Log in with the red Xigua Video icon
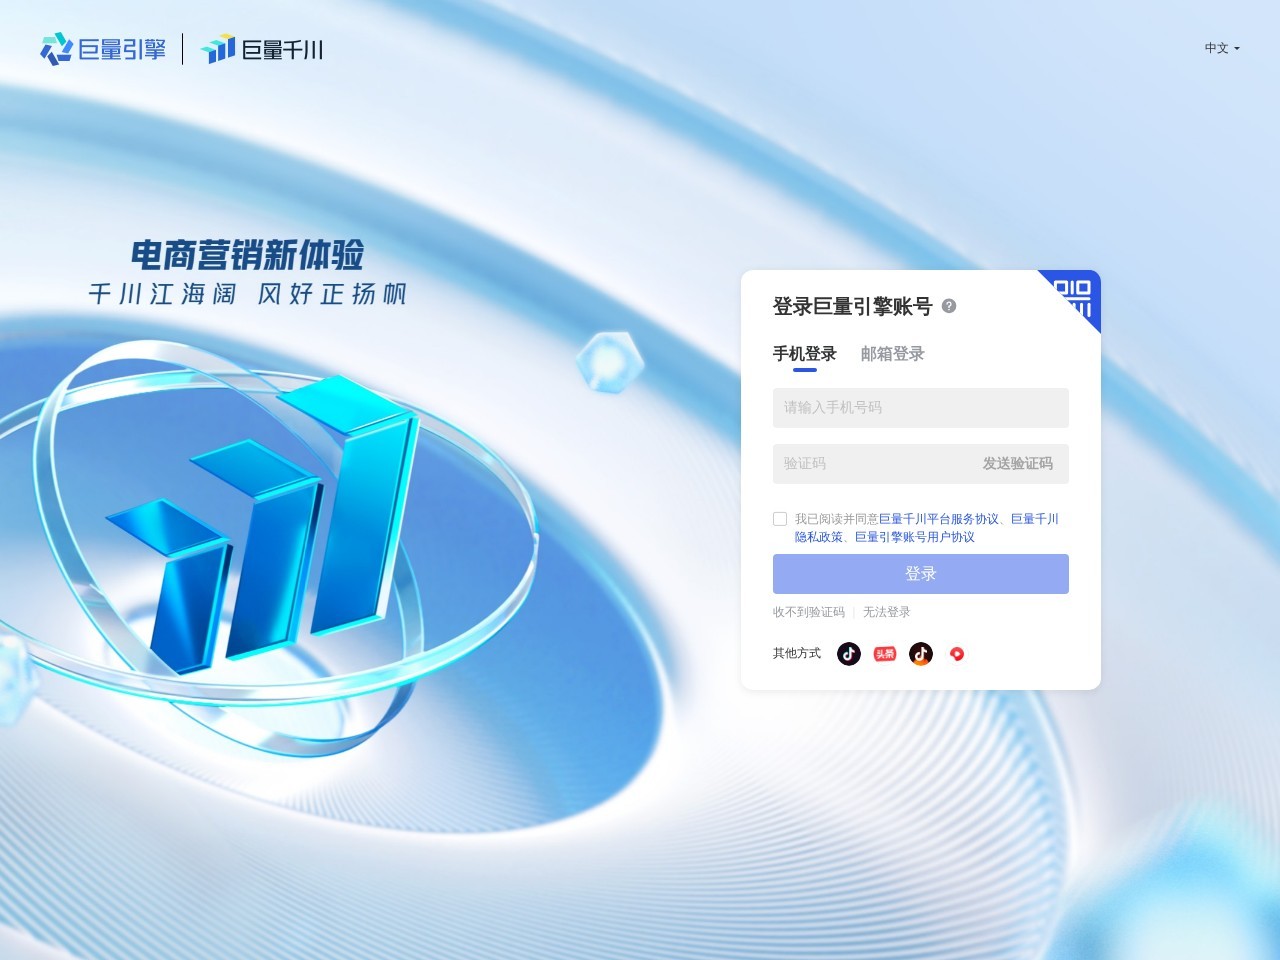Screen dimensions: 1280x960 [957, 654]
